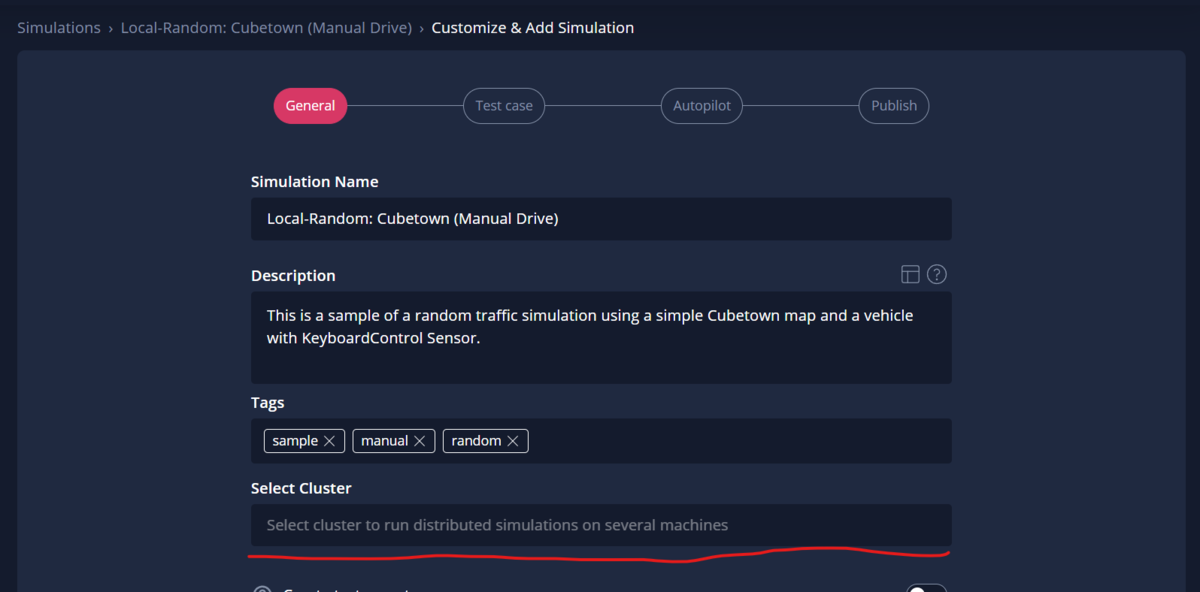Click the 'sample' tag label
Viewport: 1200px width, 592px height.
coord(295,441)
